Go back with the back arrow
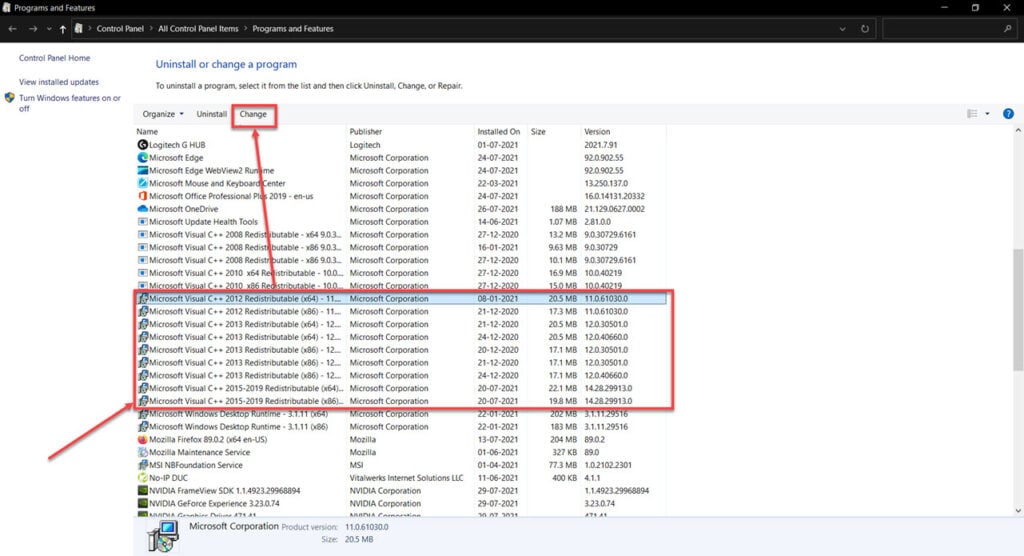 coord(12,29)
